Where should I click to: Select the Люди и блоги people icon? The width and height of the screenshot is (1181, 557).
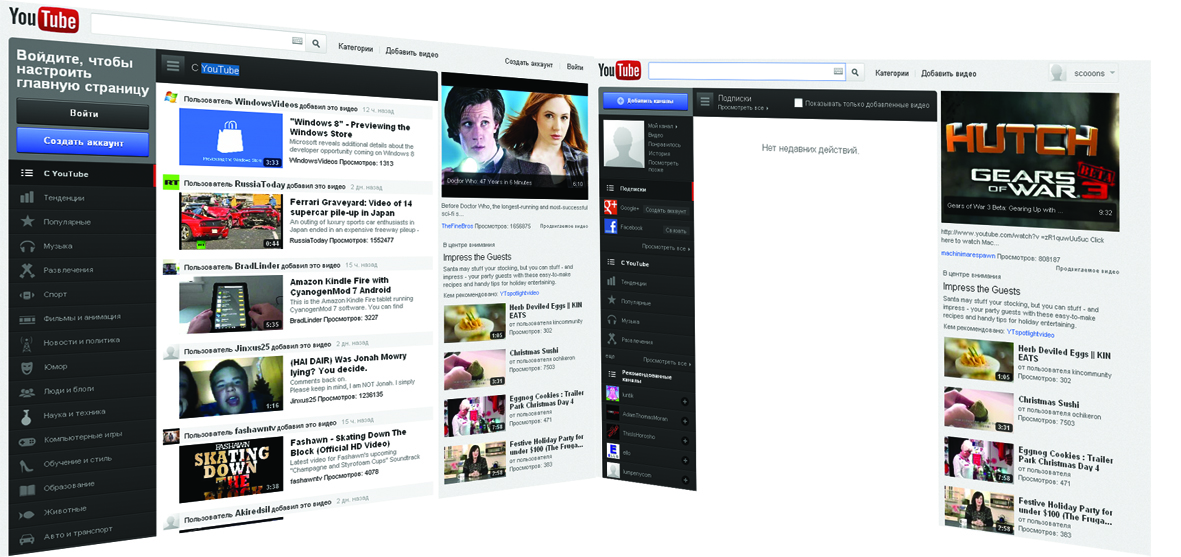27,391
